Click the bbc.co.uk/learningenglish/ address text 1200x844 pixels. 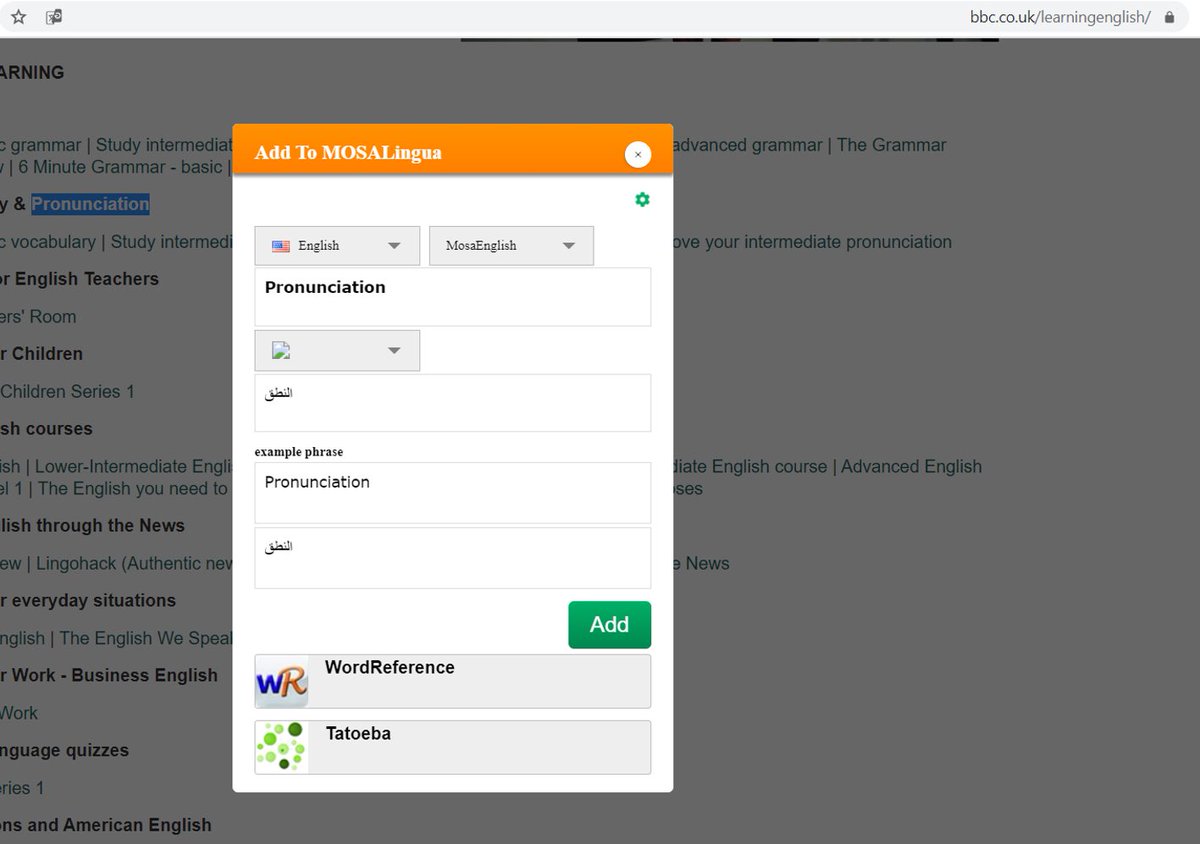point(1060,17)
